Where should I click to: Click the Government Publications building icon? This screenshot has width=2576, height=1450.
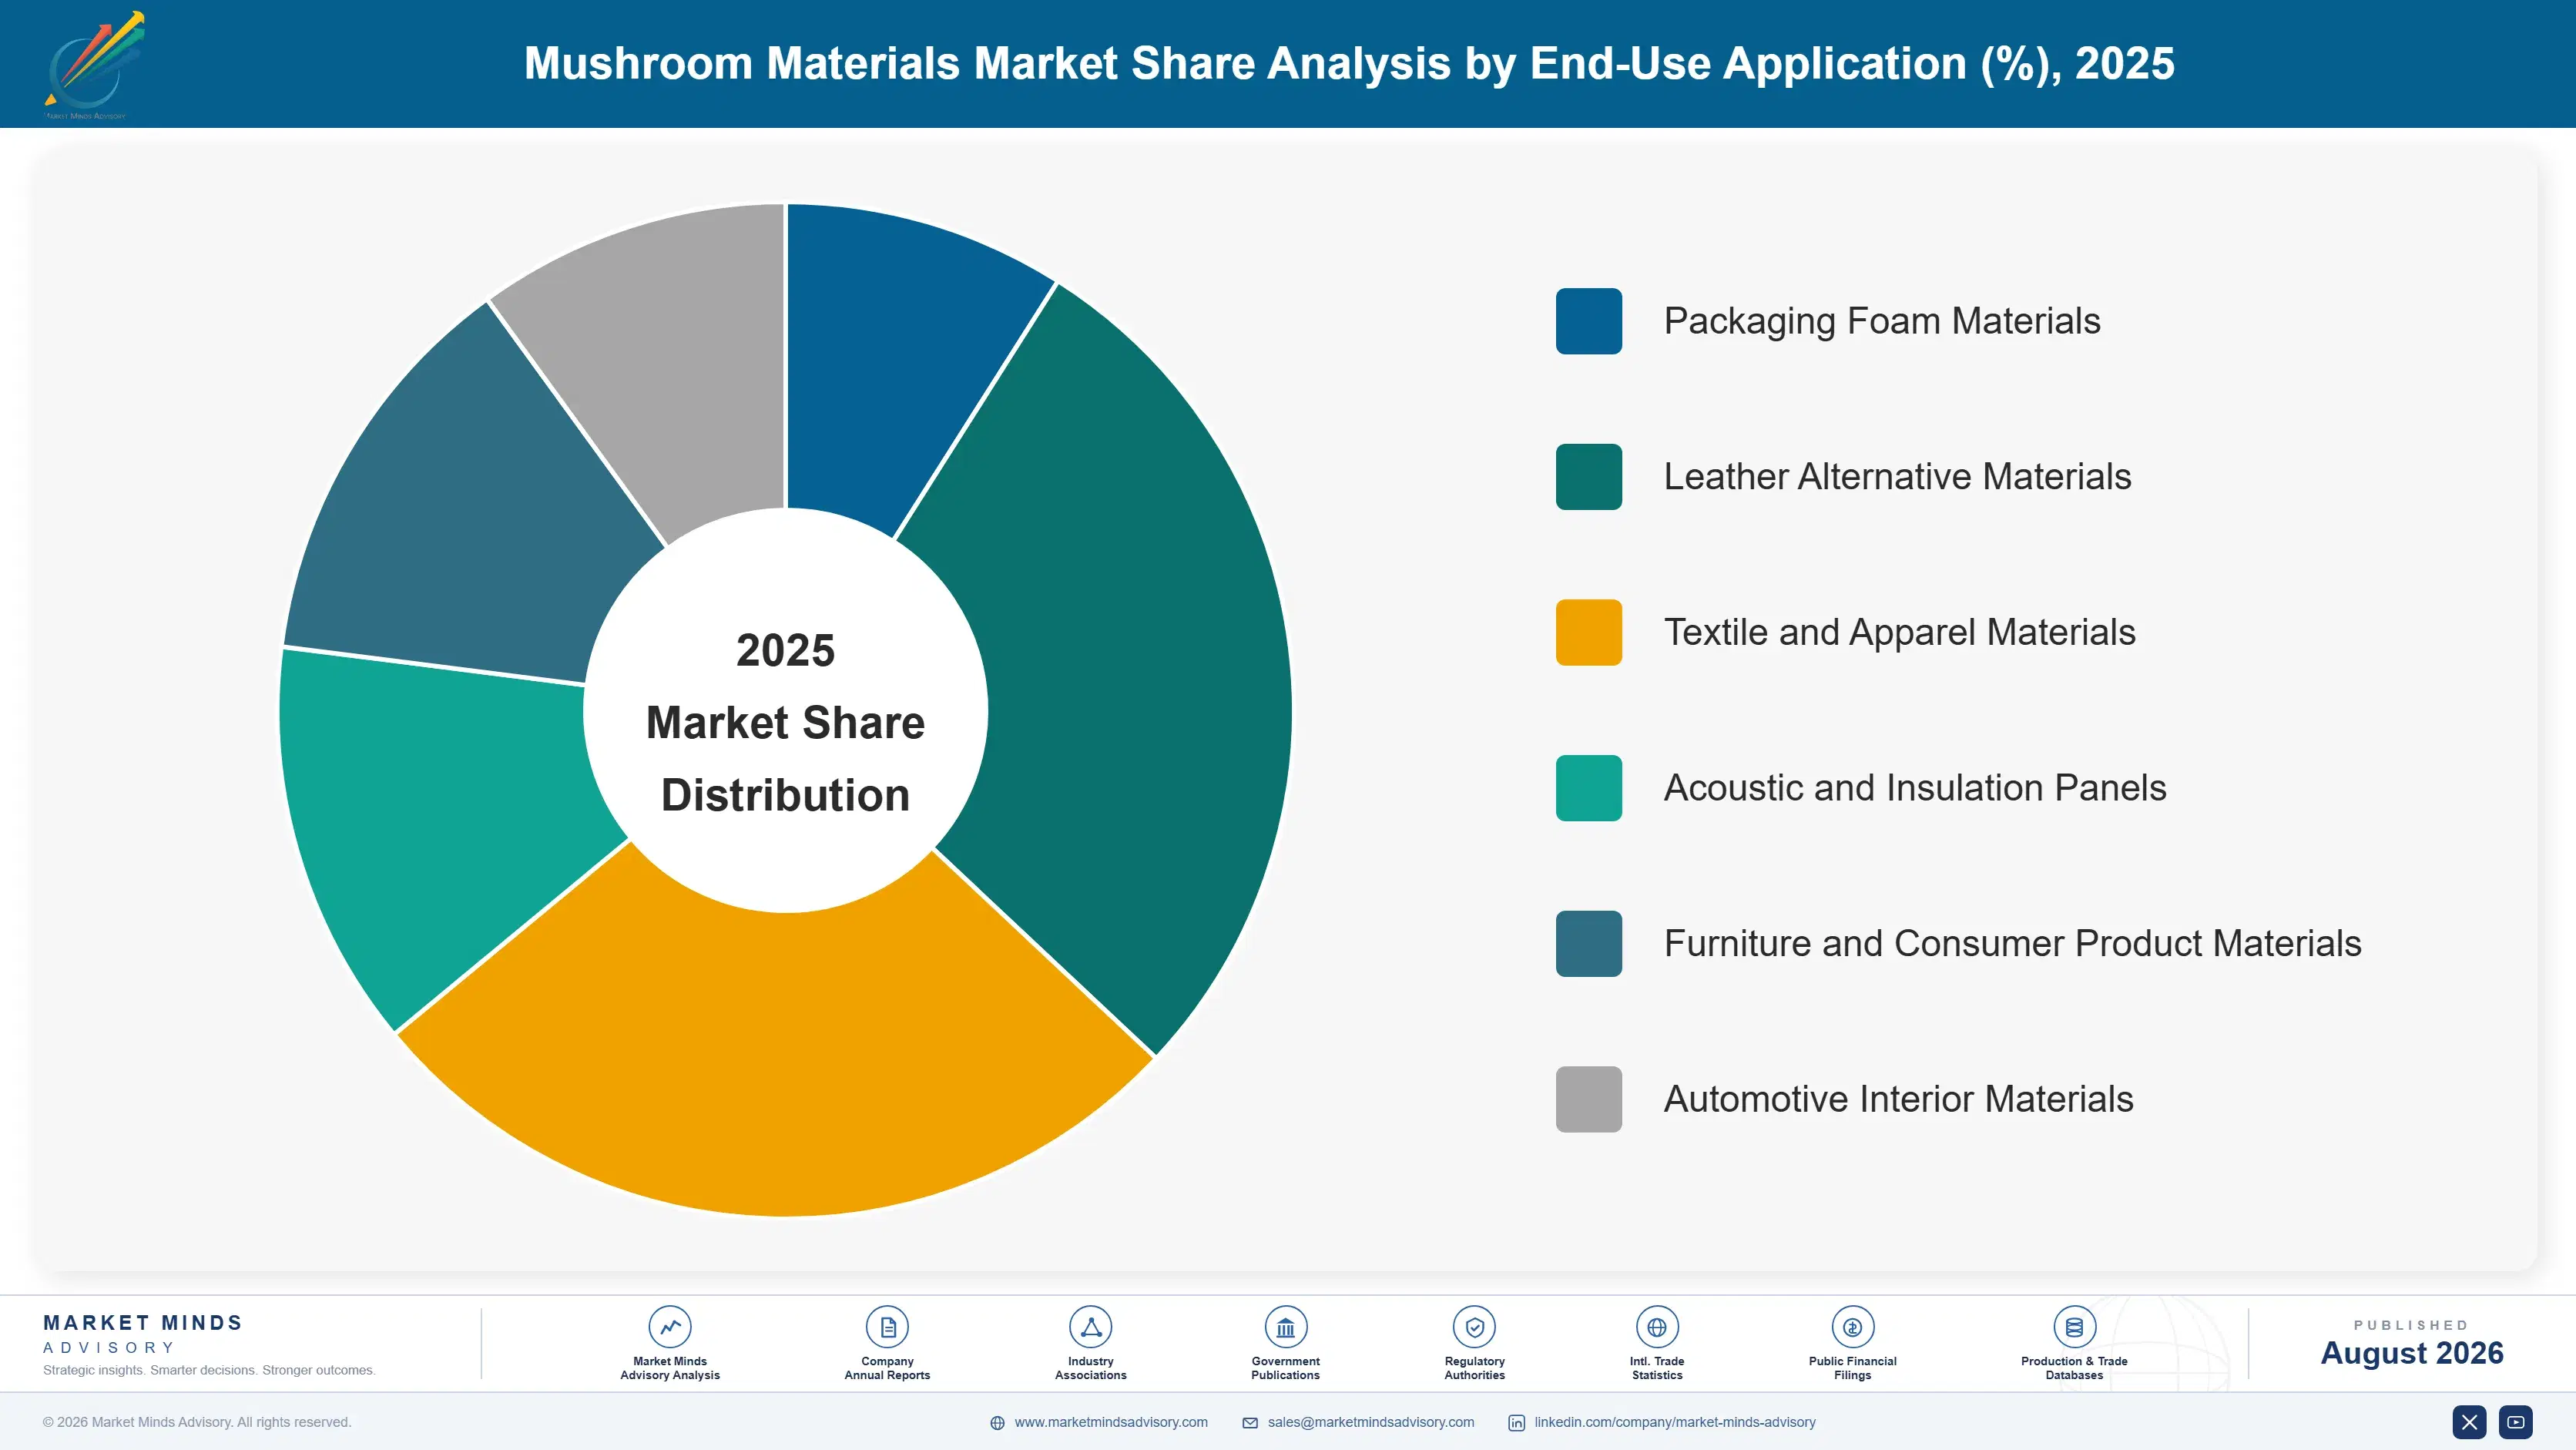tap(1285, 1327)
